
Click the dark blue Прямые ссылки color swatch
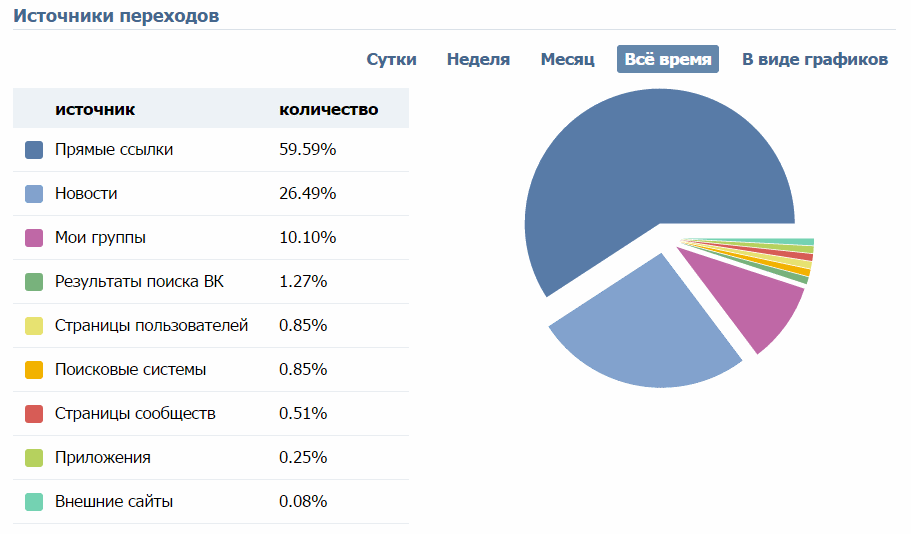34,150
